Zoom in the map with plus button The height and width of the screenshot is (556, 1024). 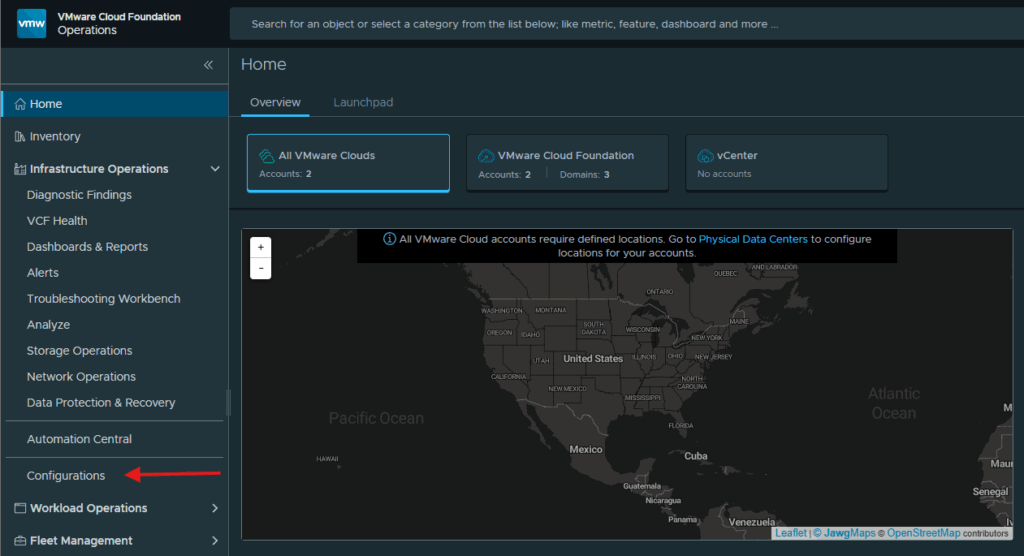point(261,247)
